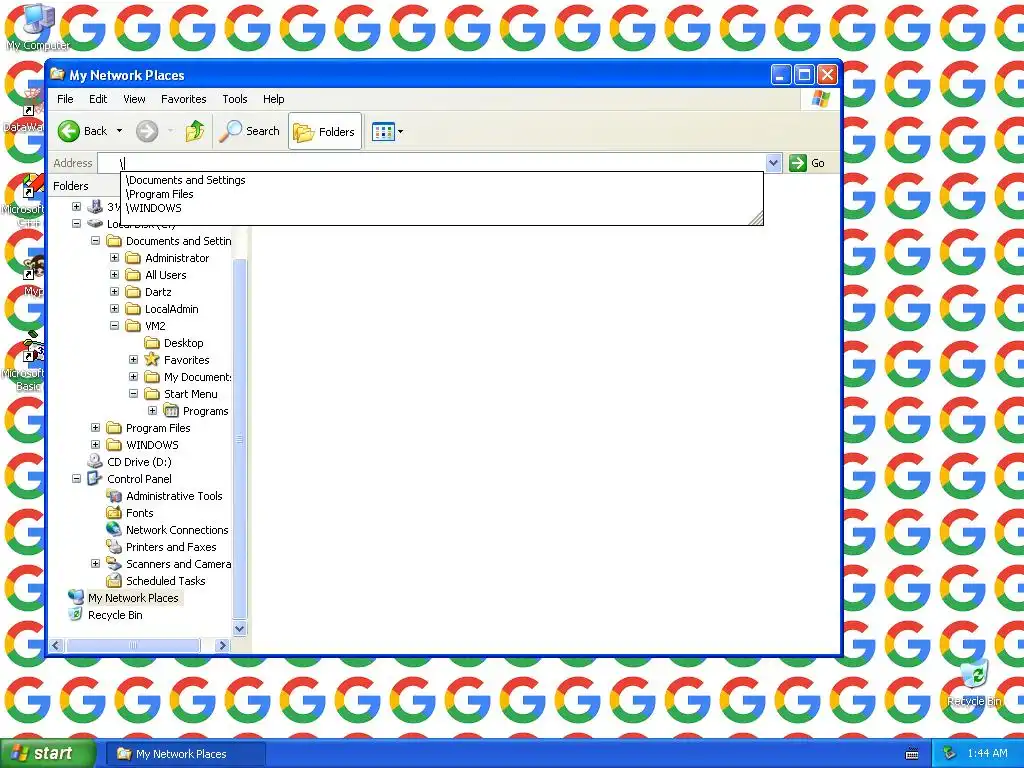
Task: Select the All Users tree label
Action: pyautogui.click(x=166, y=275)
